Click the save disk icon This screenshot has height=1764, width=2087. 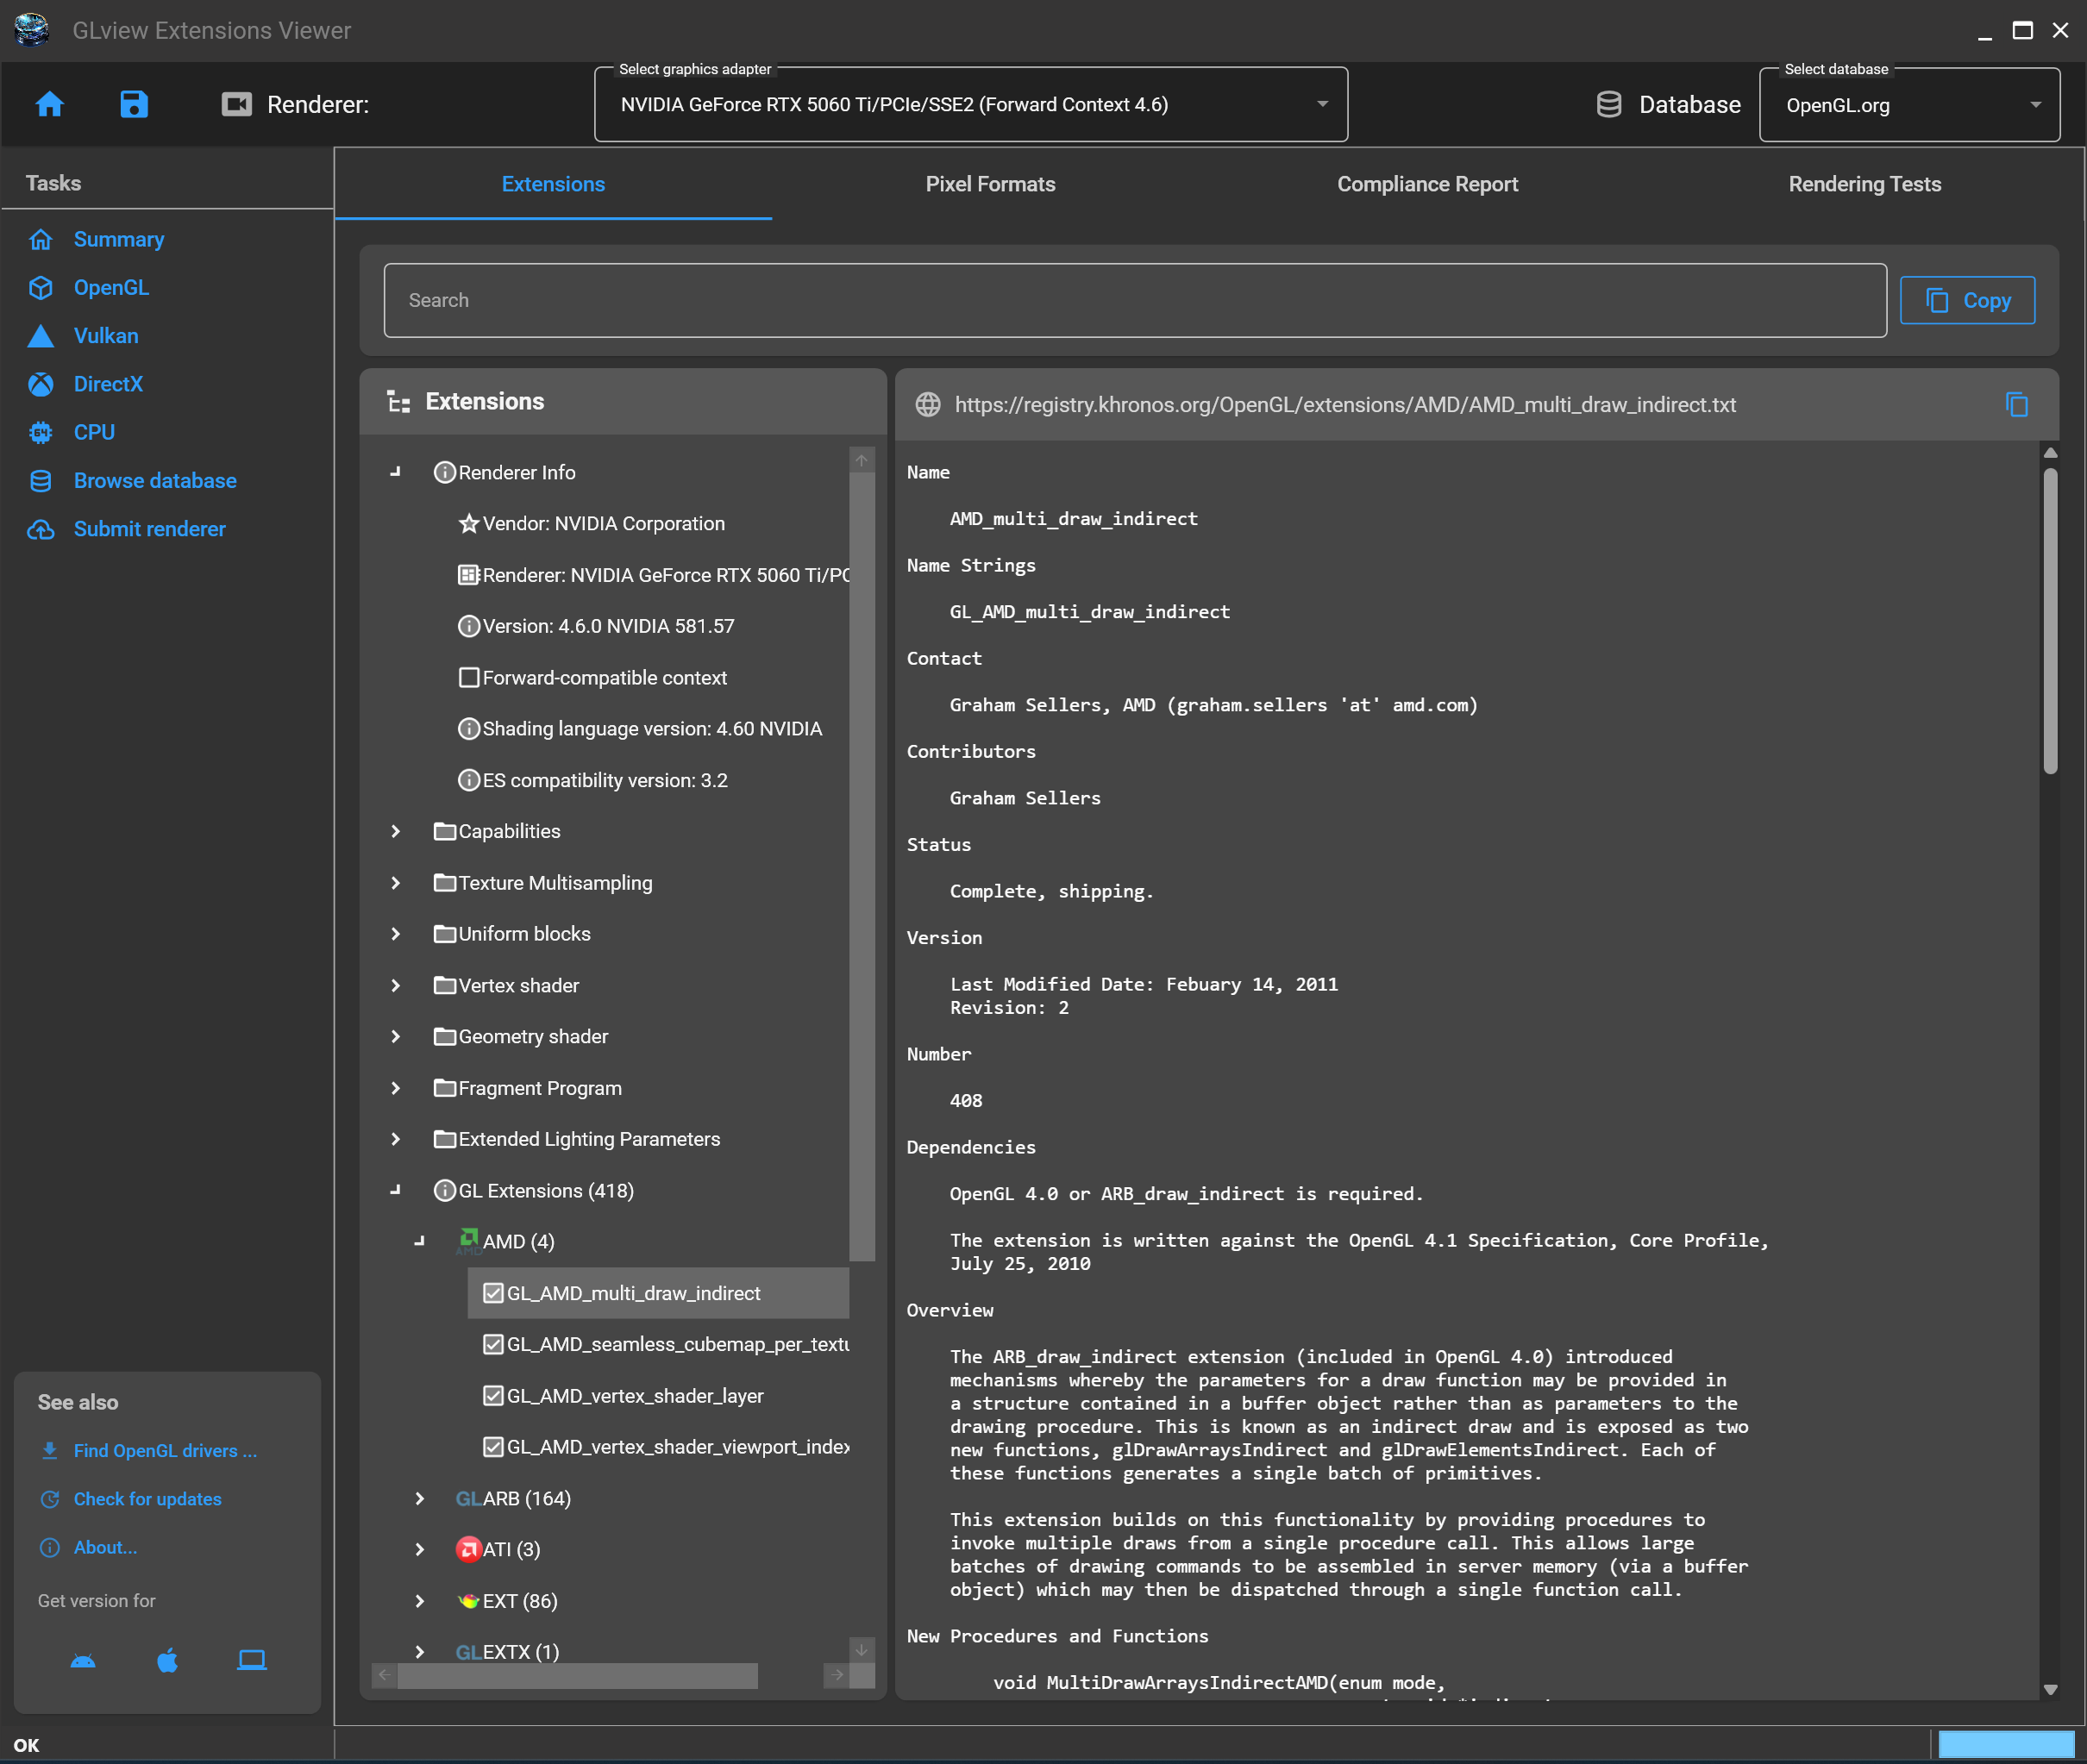[x=134, y=104]
